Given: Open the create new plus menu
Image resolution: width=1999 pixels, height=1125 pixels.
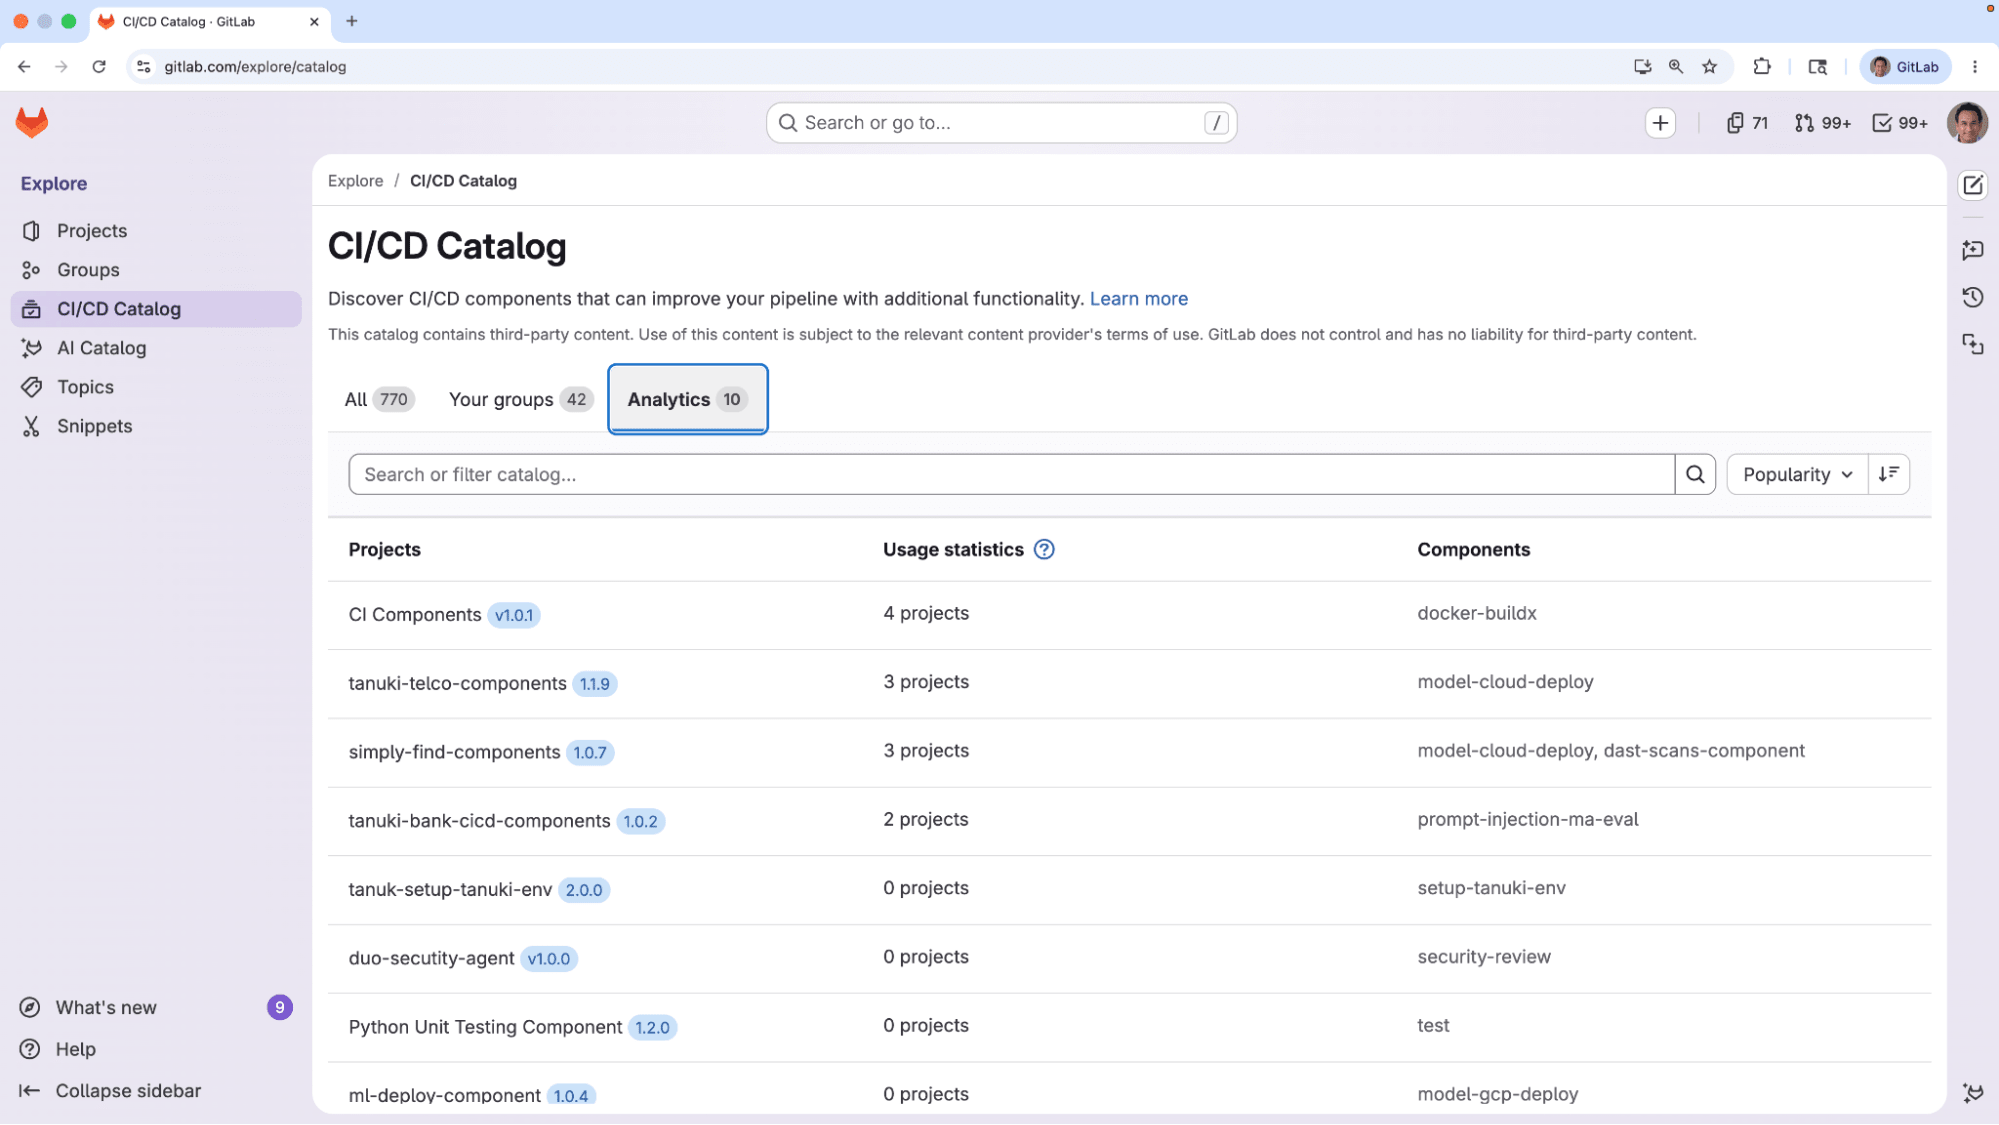Looking at the screenshot, I should 1660,123.
